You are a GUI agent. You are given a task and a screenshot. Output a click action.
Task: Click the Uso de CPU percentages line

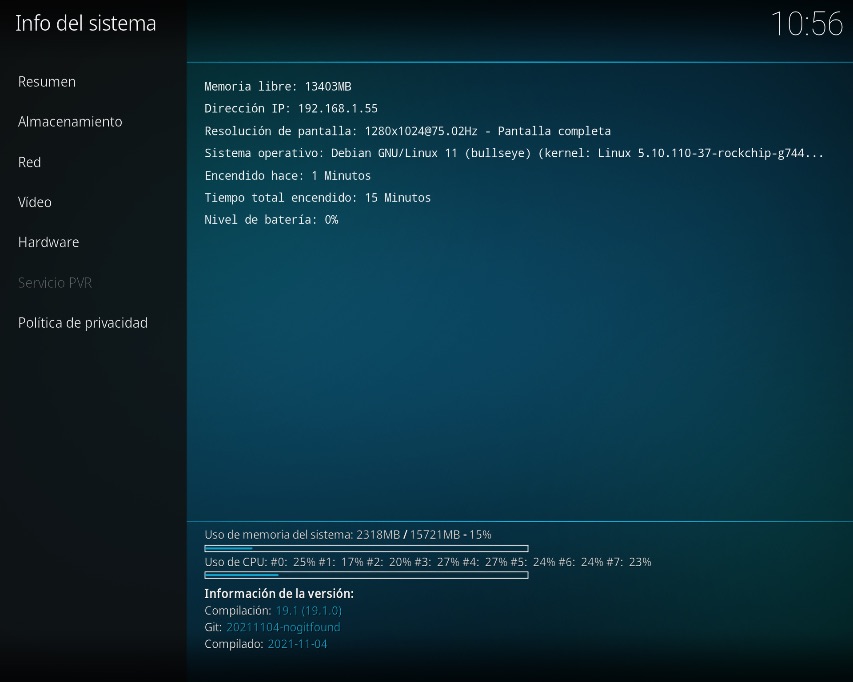point(428,562)
